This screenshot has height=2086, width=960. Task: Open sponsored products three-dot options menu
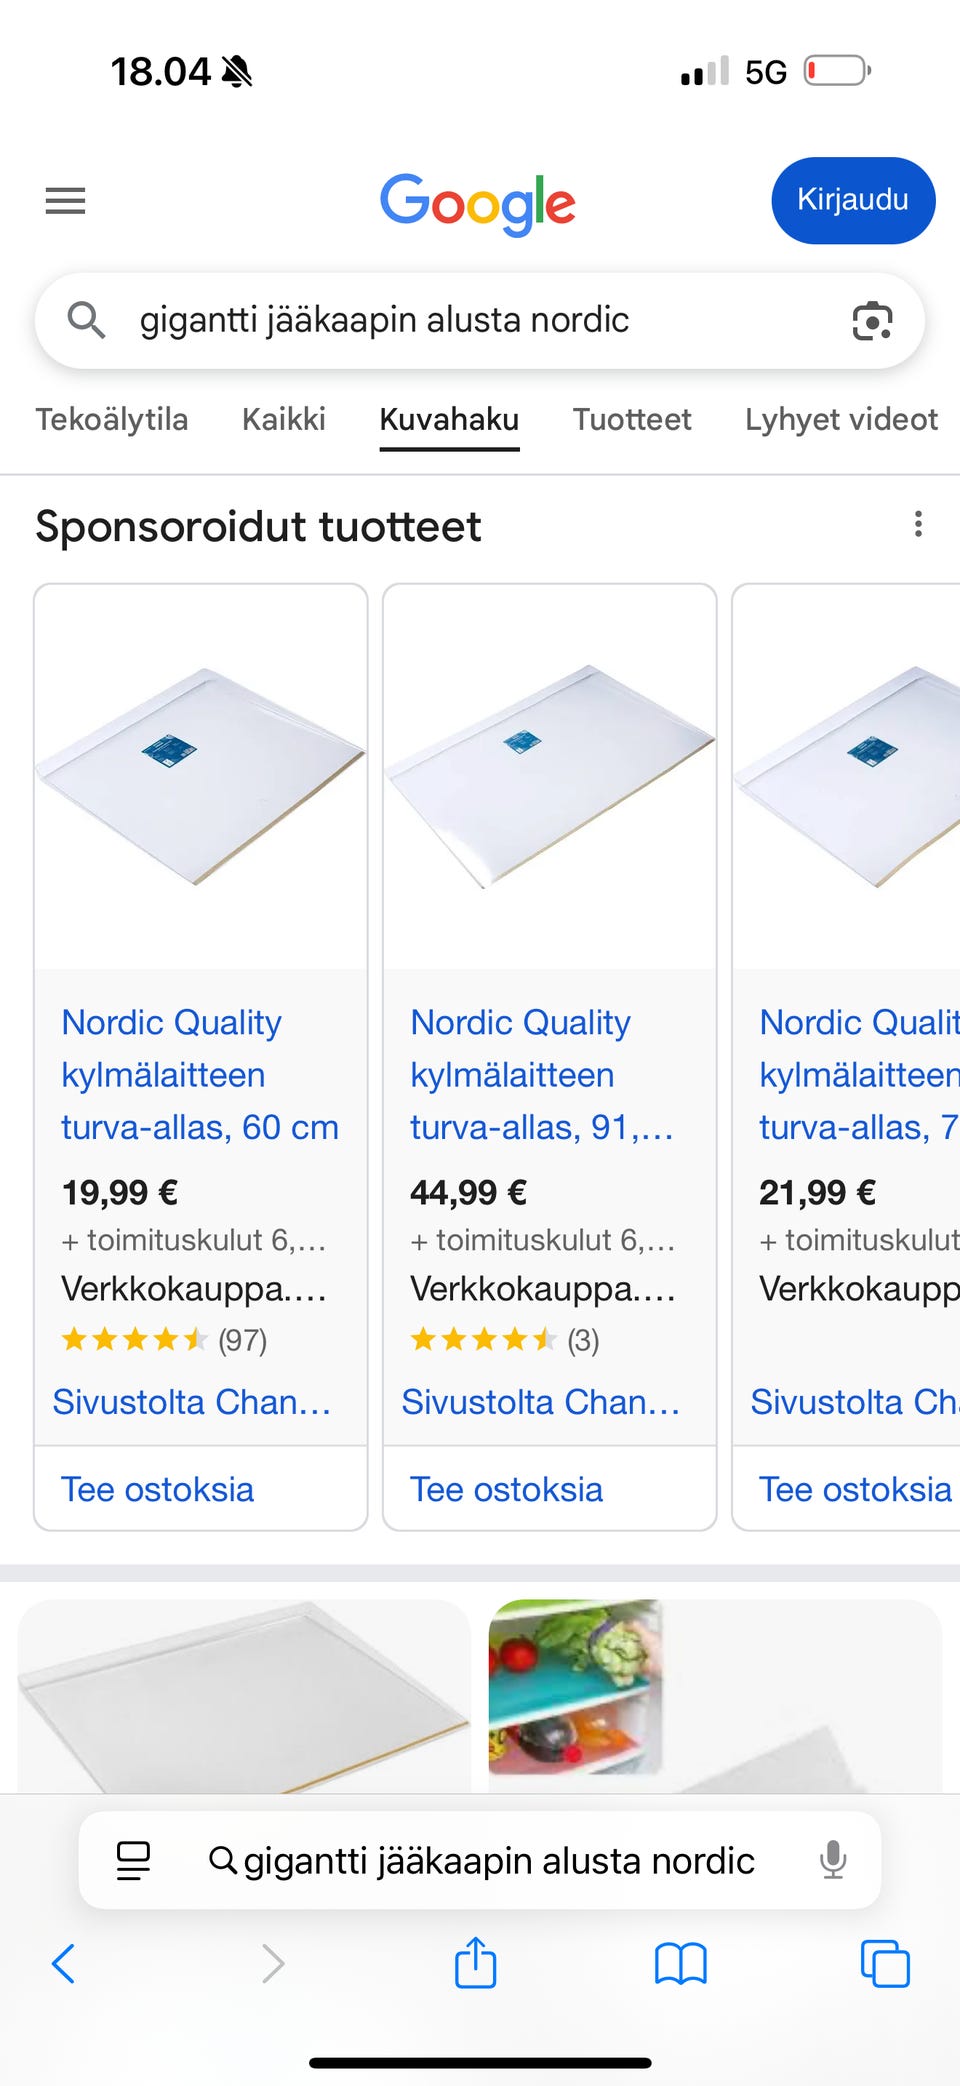point(918,524)
